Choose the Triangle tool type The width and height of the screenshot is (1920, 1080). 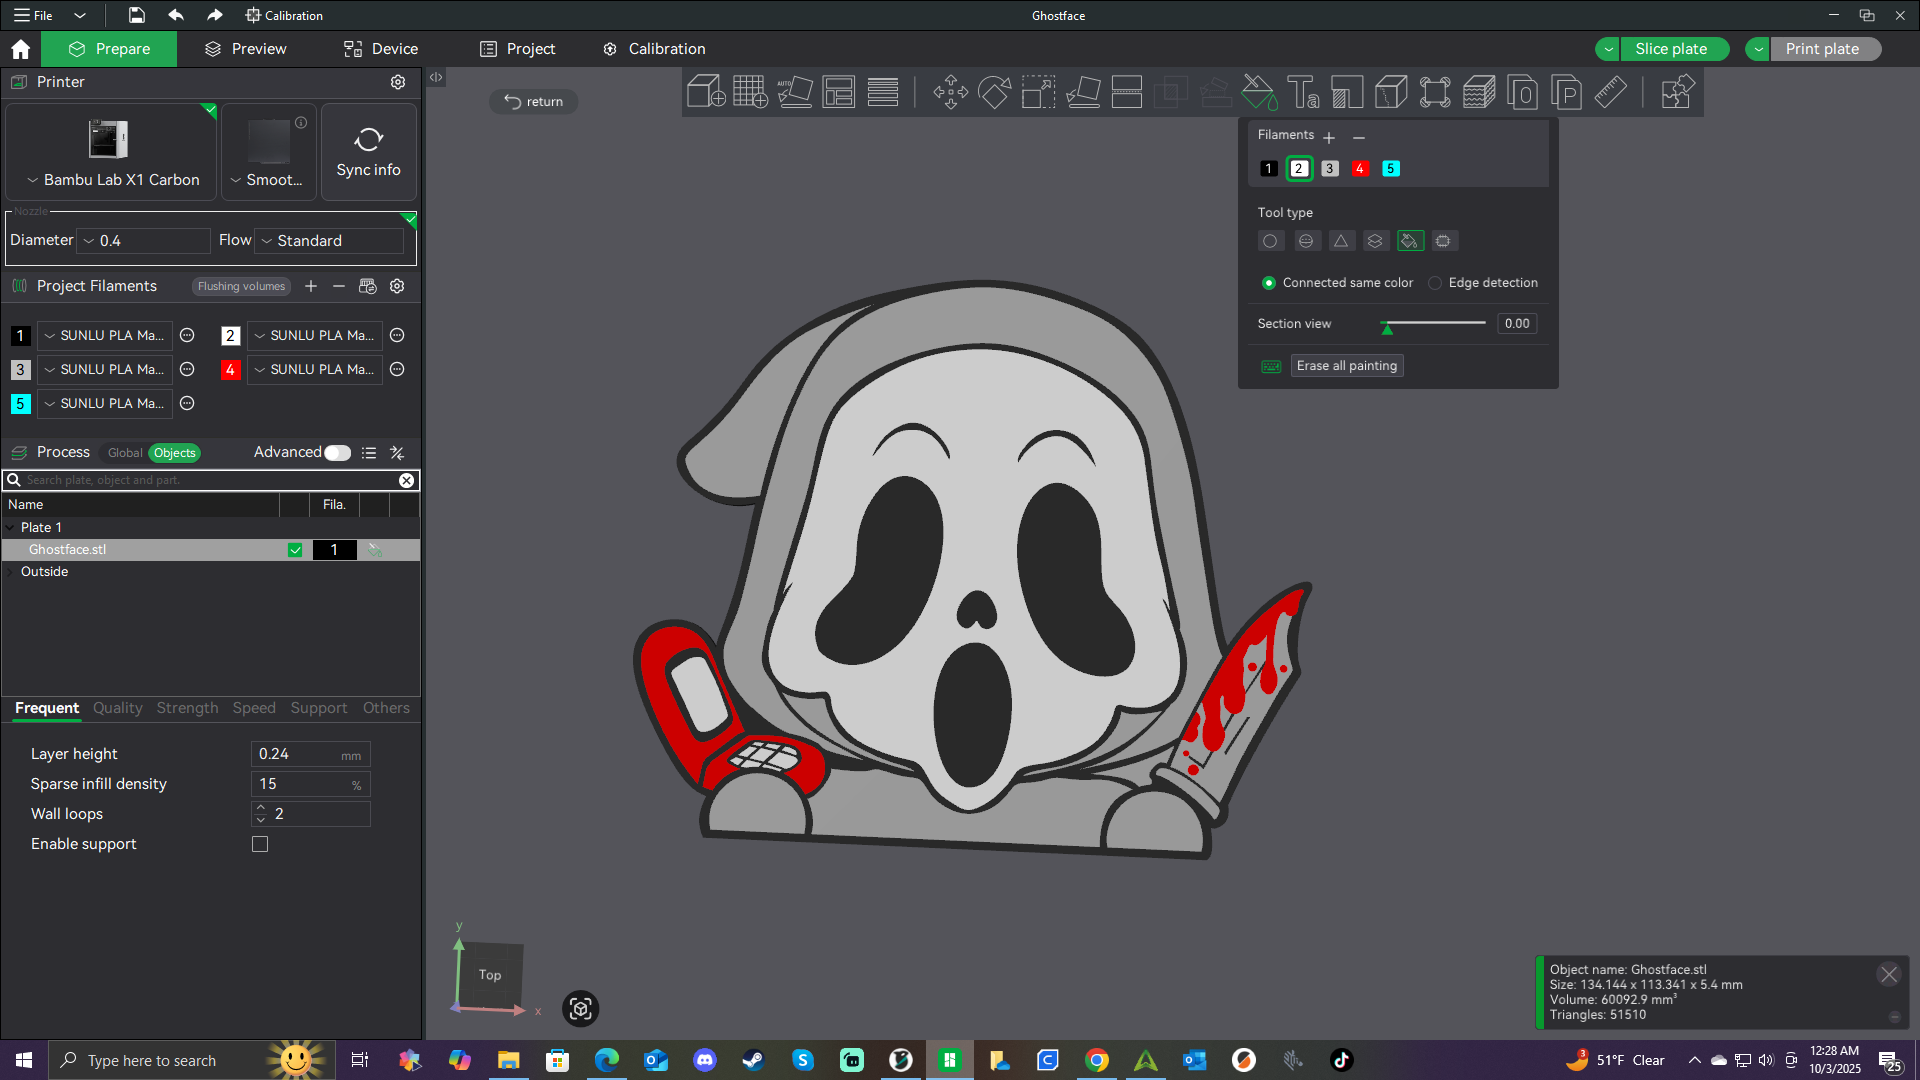(1341, 241)
